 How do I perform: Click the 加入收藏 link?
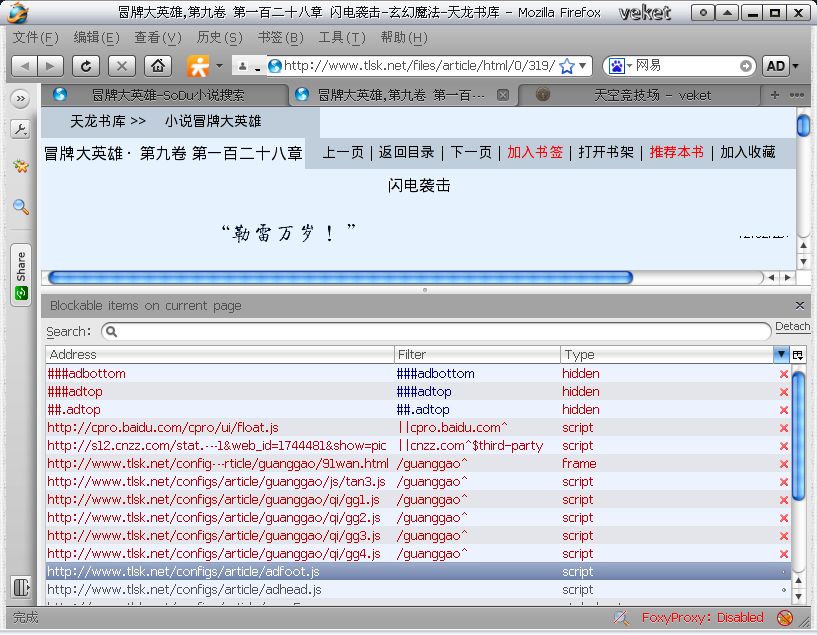(748, 153)
